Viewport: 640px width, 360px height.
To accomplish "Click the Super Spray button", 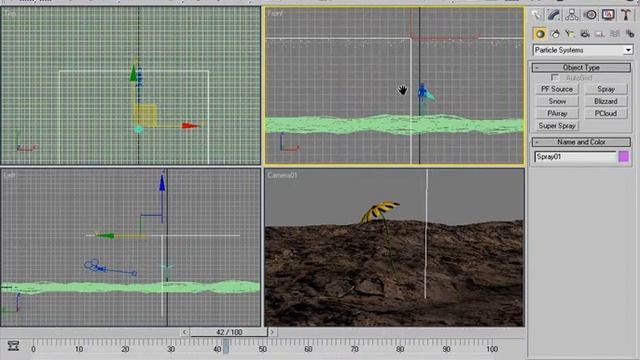I will 557,126.
